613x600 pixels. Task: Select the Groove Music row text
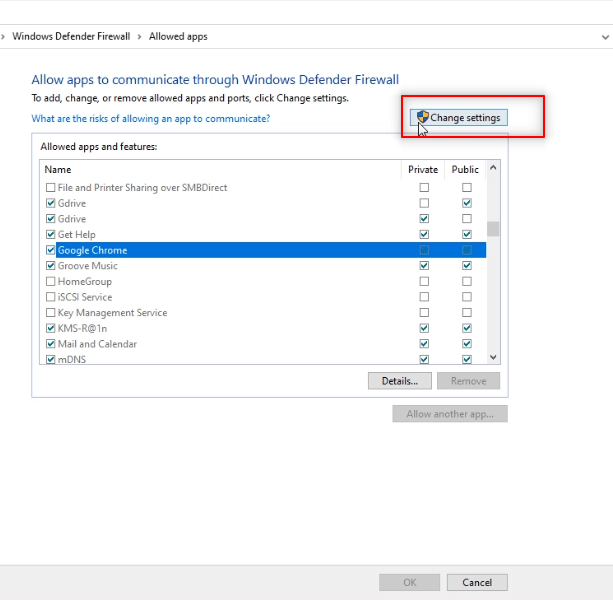(88, 266)
